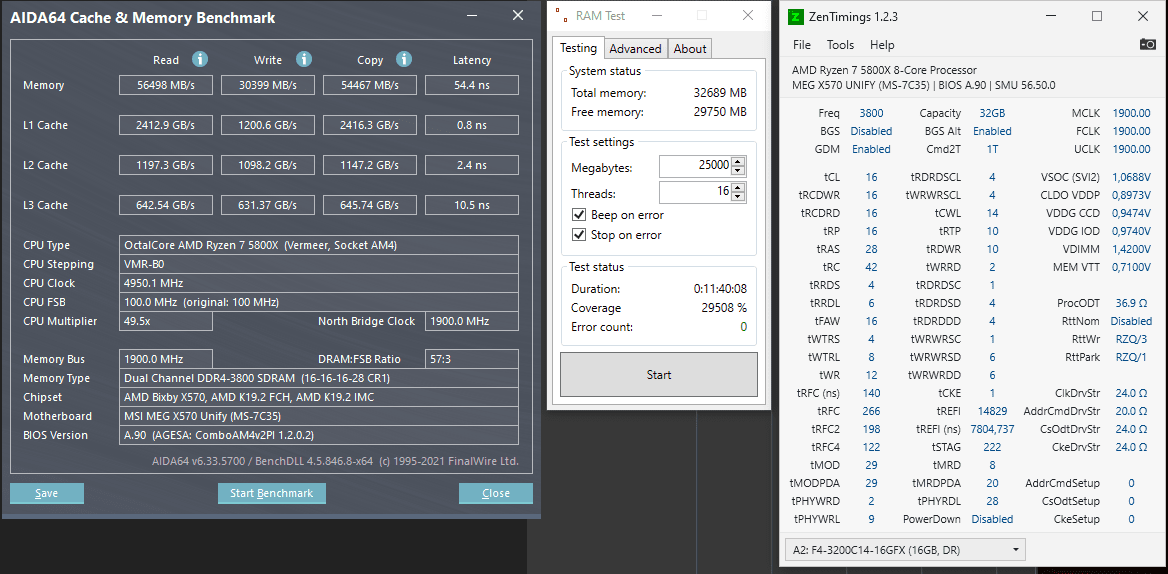Select the Memory Write 30399 MB/s field
The width and height of the screenshot is (1168, 574).
coord(268,85)
